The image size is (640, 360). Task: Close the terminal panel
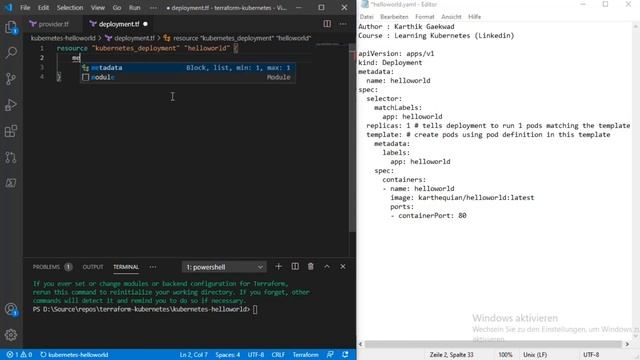point(343,267)
